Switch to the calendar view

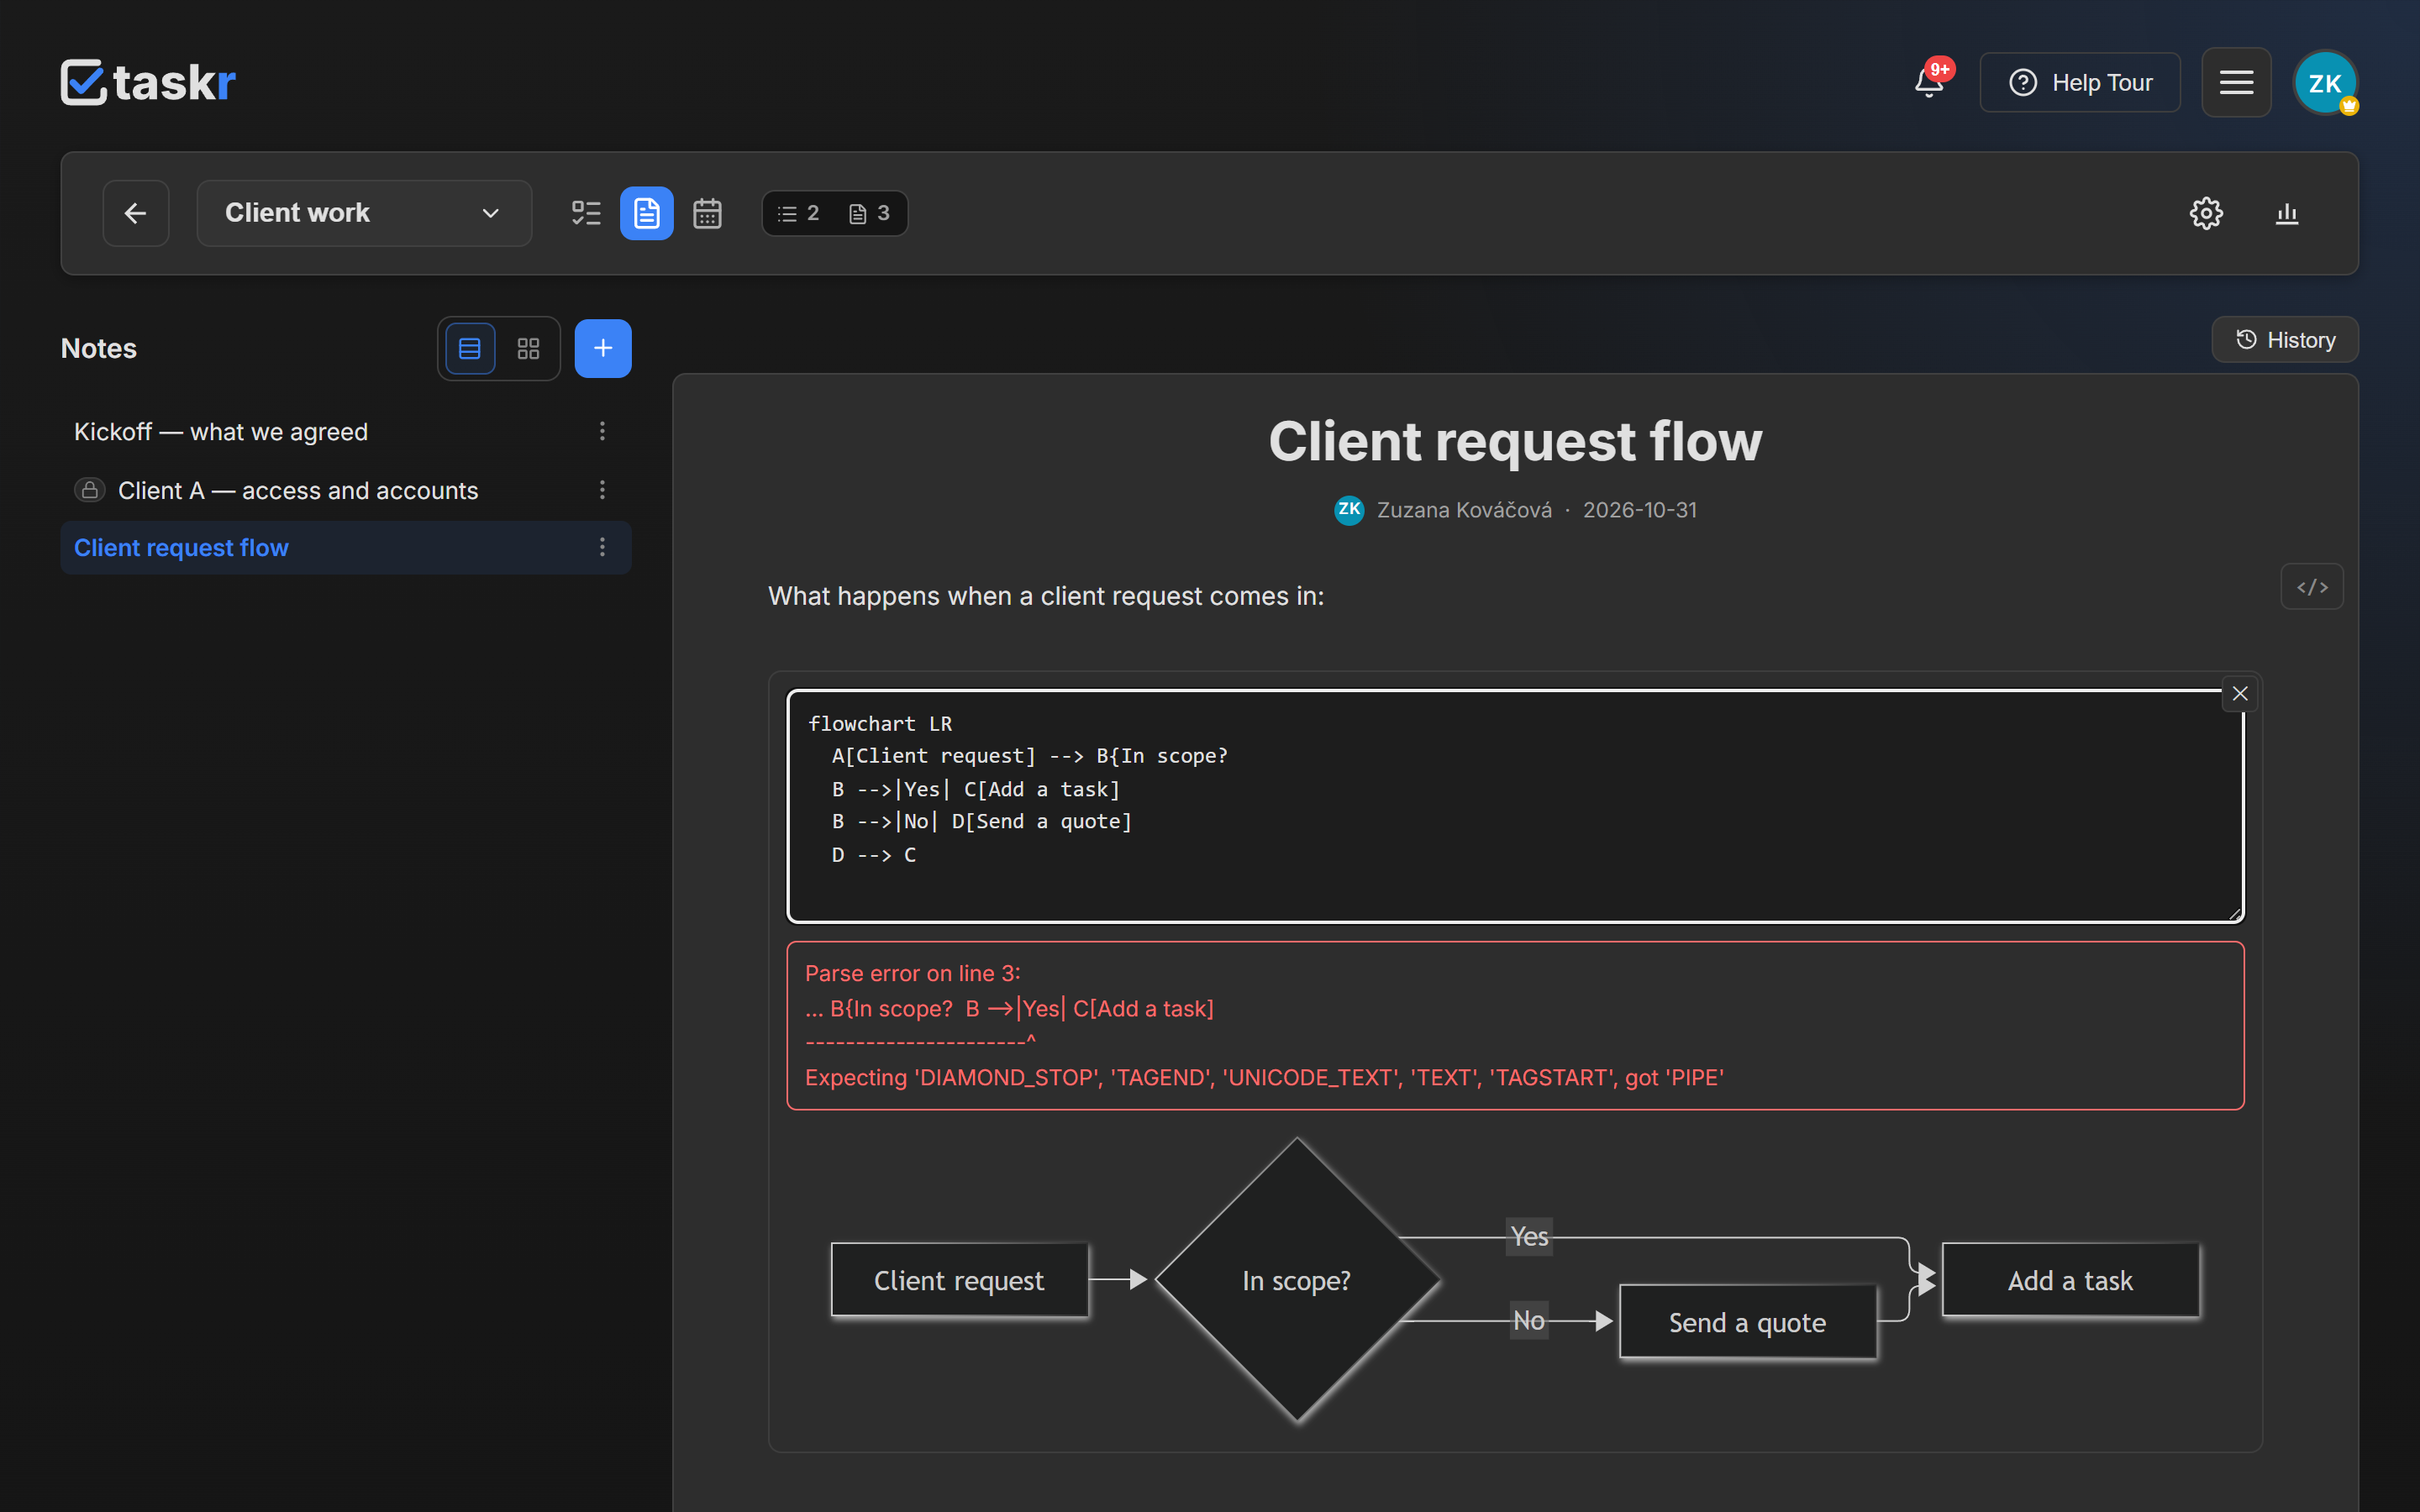click(707, 213)
